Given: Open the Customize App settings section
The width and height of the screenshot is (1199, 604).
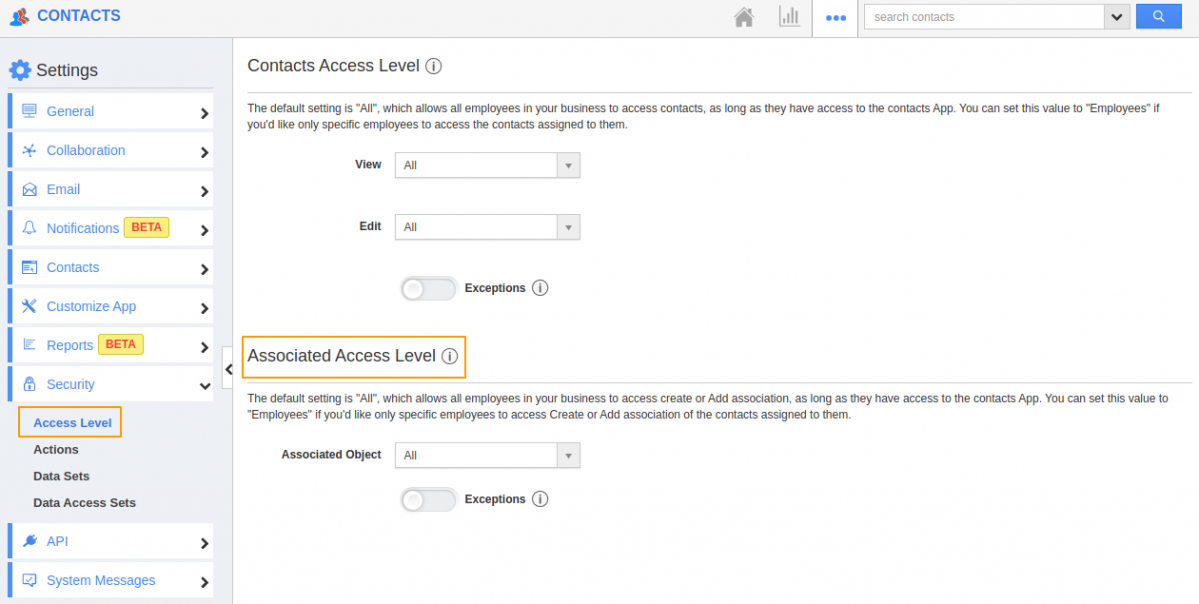Looking at the screenshot, I should (x=110, y=307).
